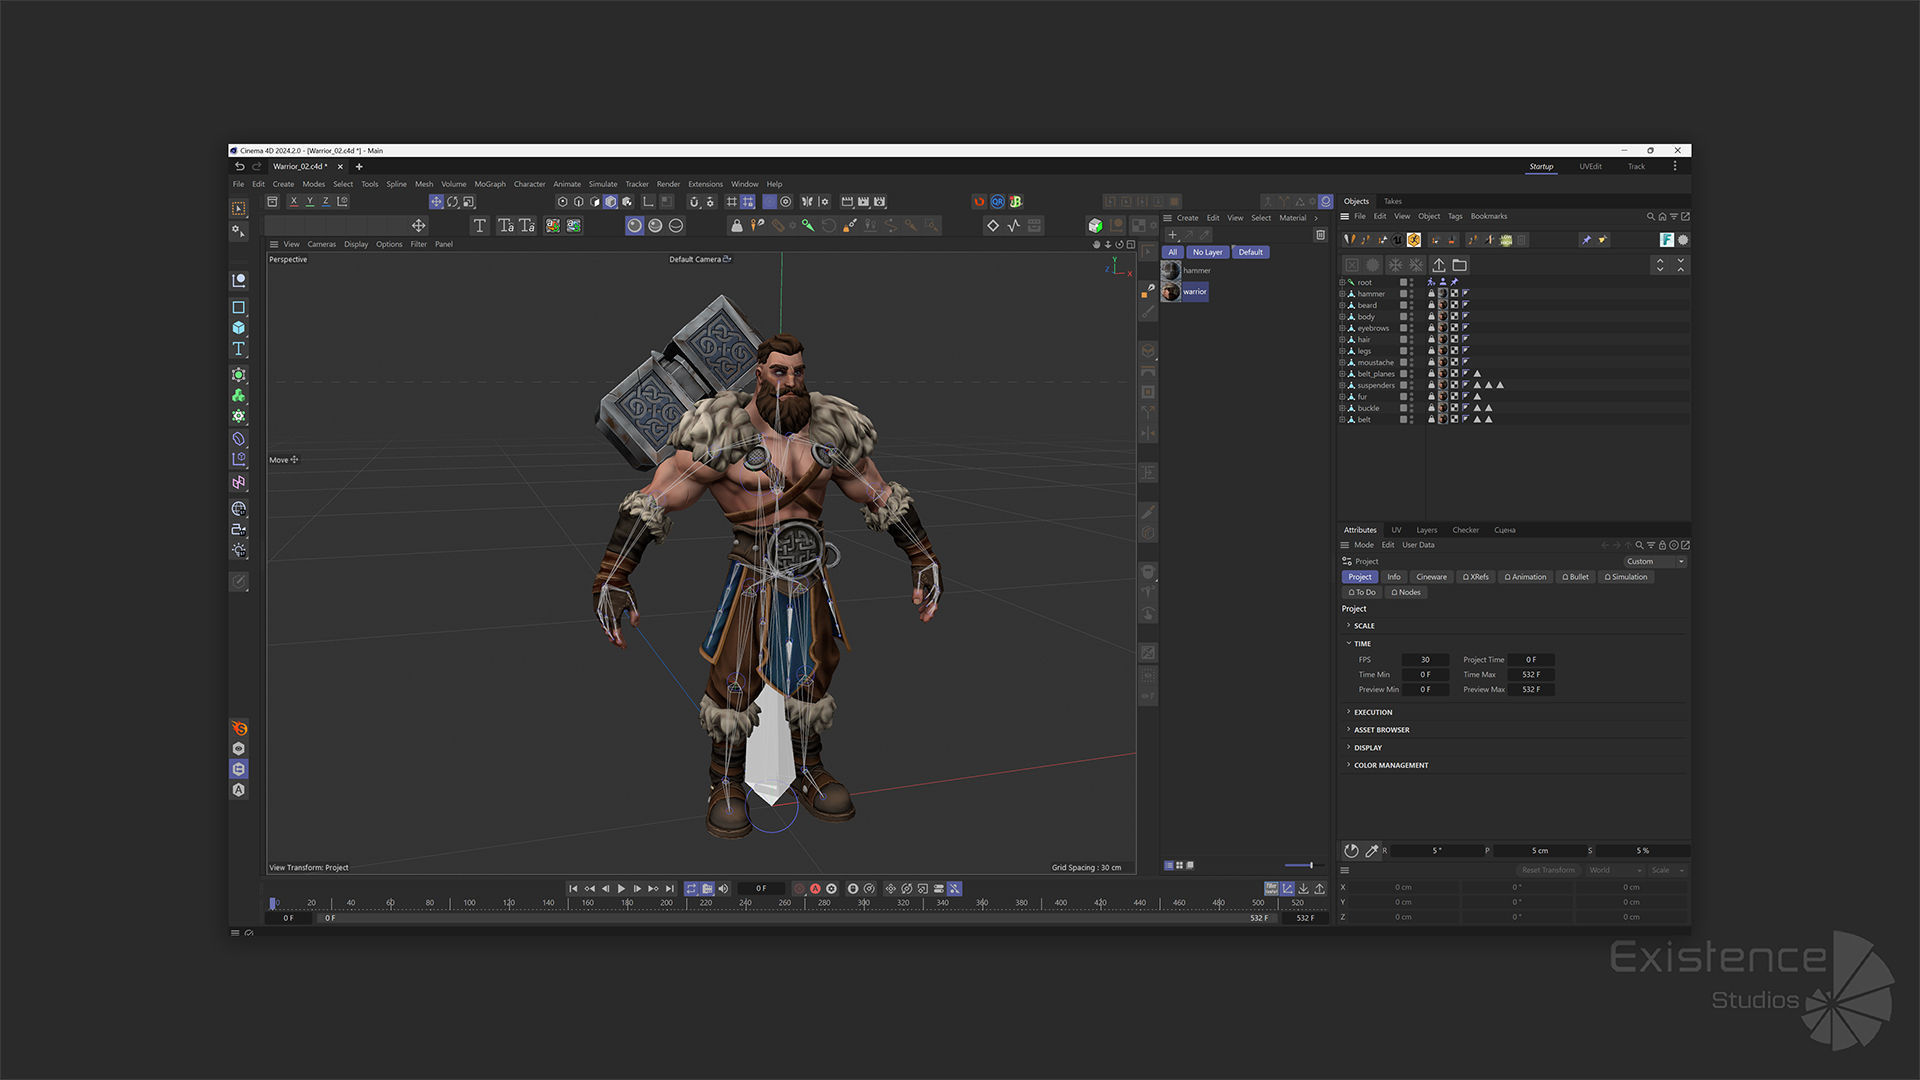
Task: Click the teal F plugin icon
Action: click(1666, 240)
